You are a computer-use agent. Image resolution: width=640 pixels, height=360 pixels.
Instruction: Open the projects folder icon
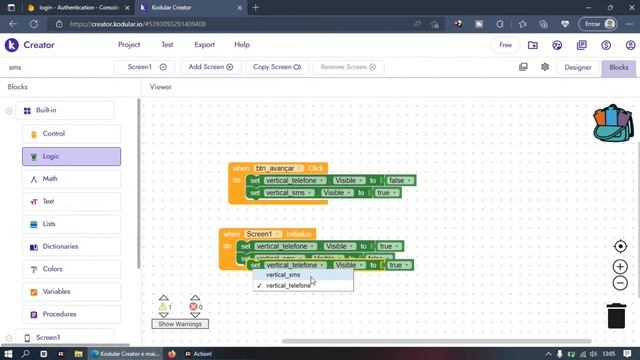[x=533, y=45]
